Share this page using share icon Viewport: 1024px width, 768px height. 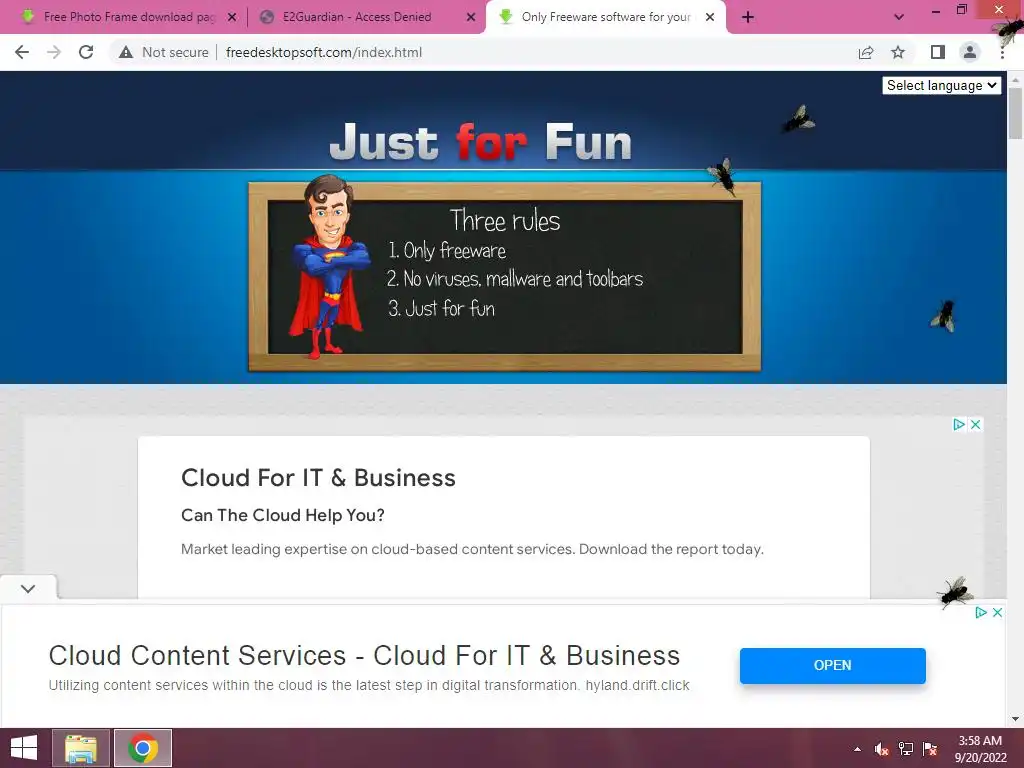(866, 52)
